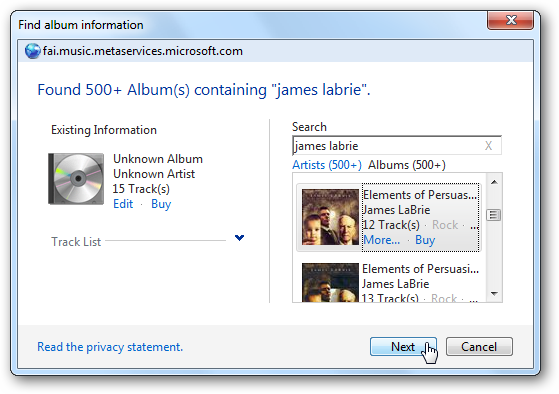The height and width of the screenshot is (394, 559).
Task: Click the Next button
Action: tap(403, 347)
